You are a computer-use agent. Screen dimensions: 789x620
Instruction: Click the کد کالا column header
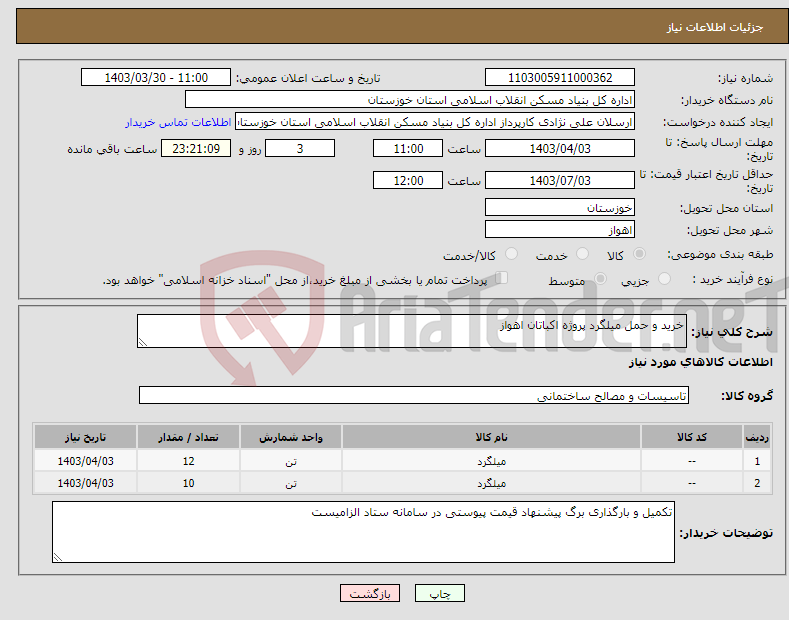tap(692, 437)
